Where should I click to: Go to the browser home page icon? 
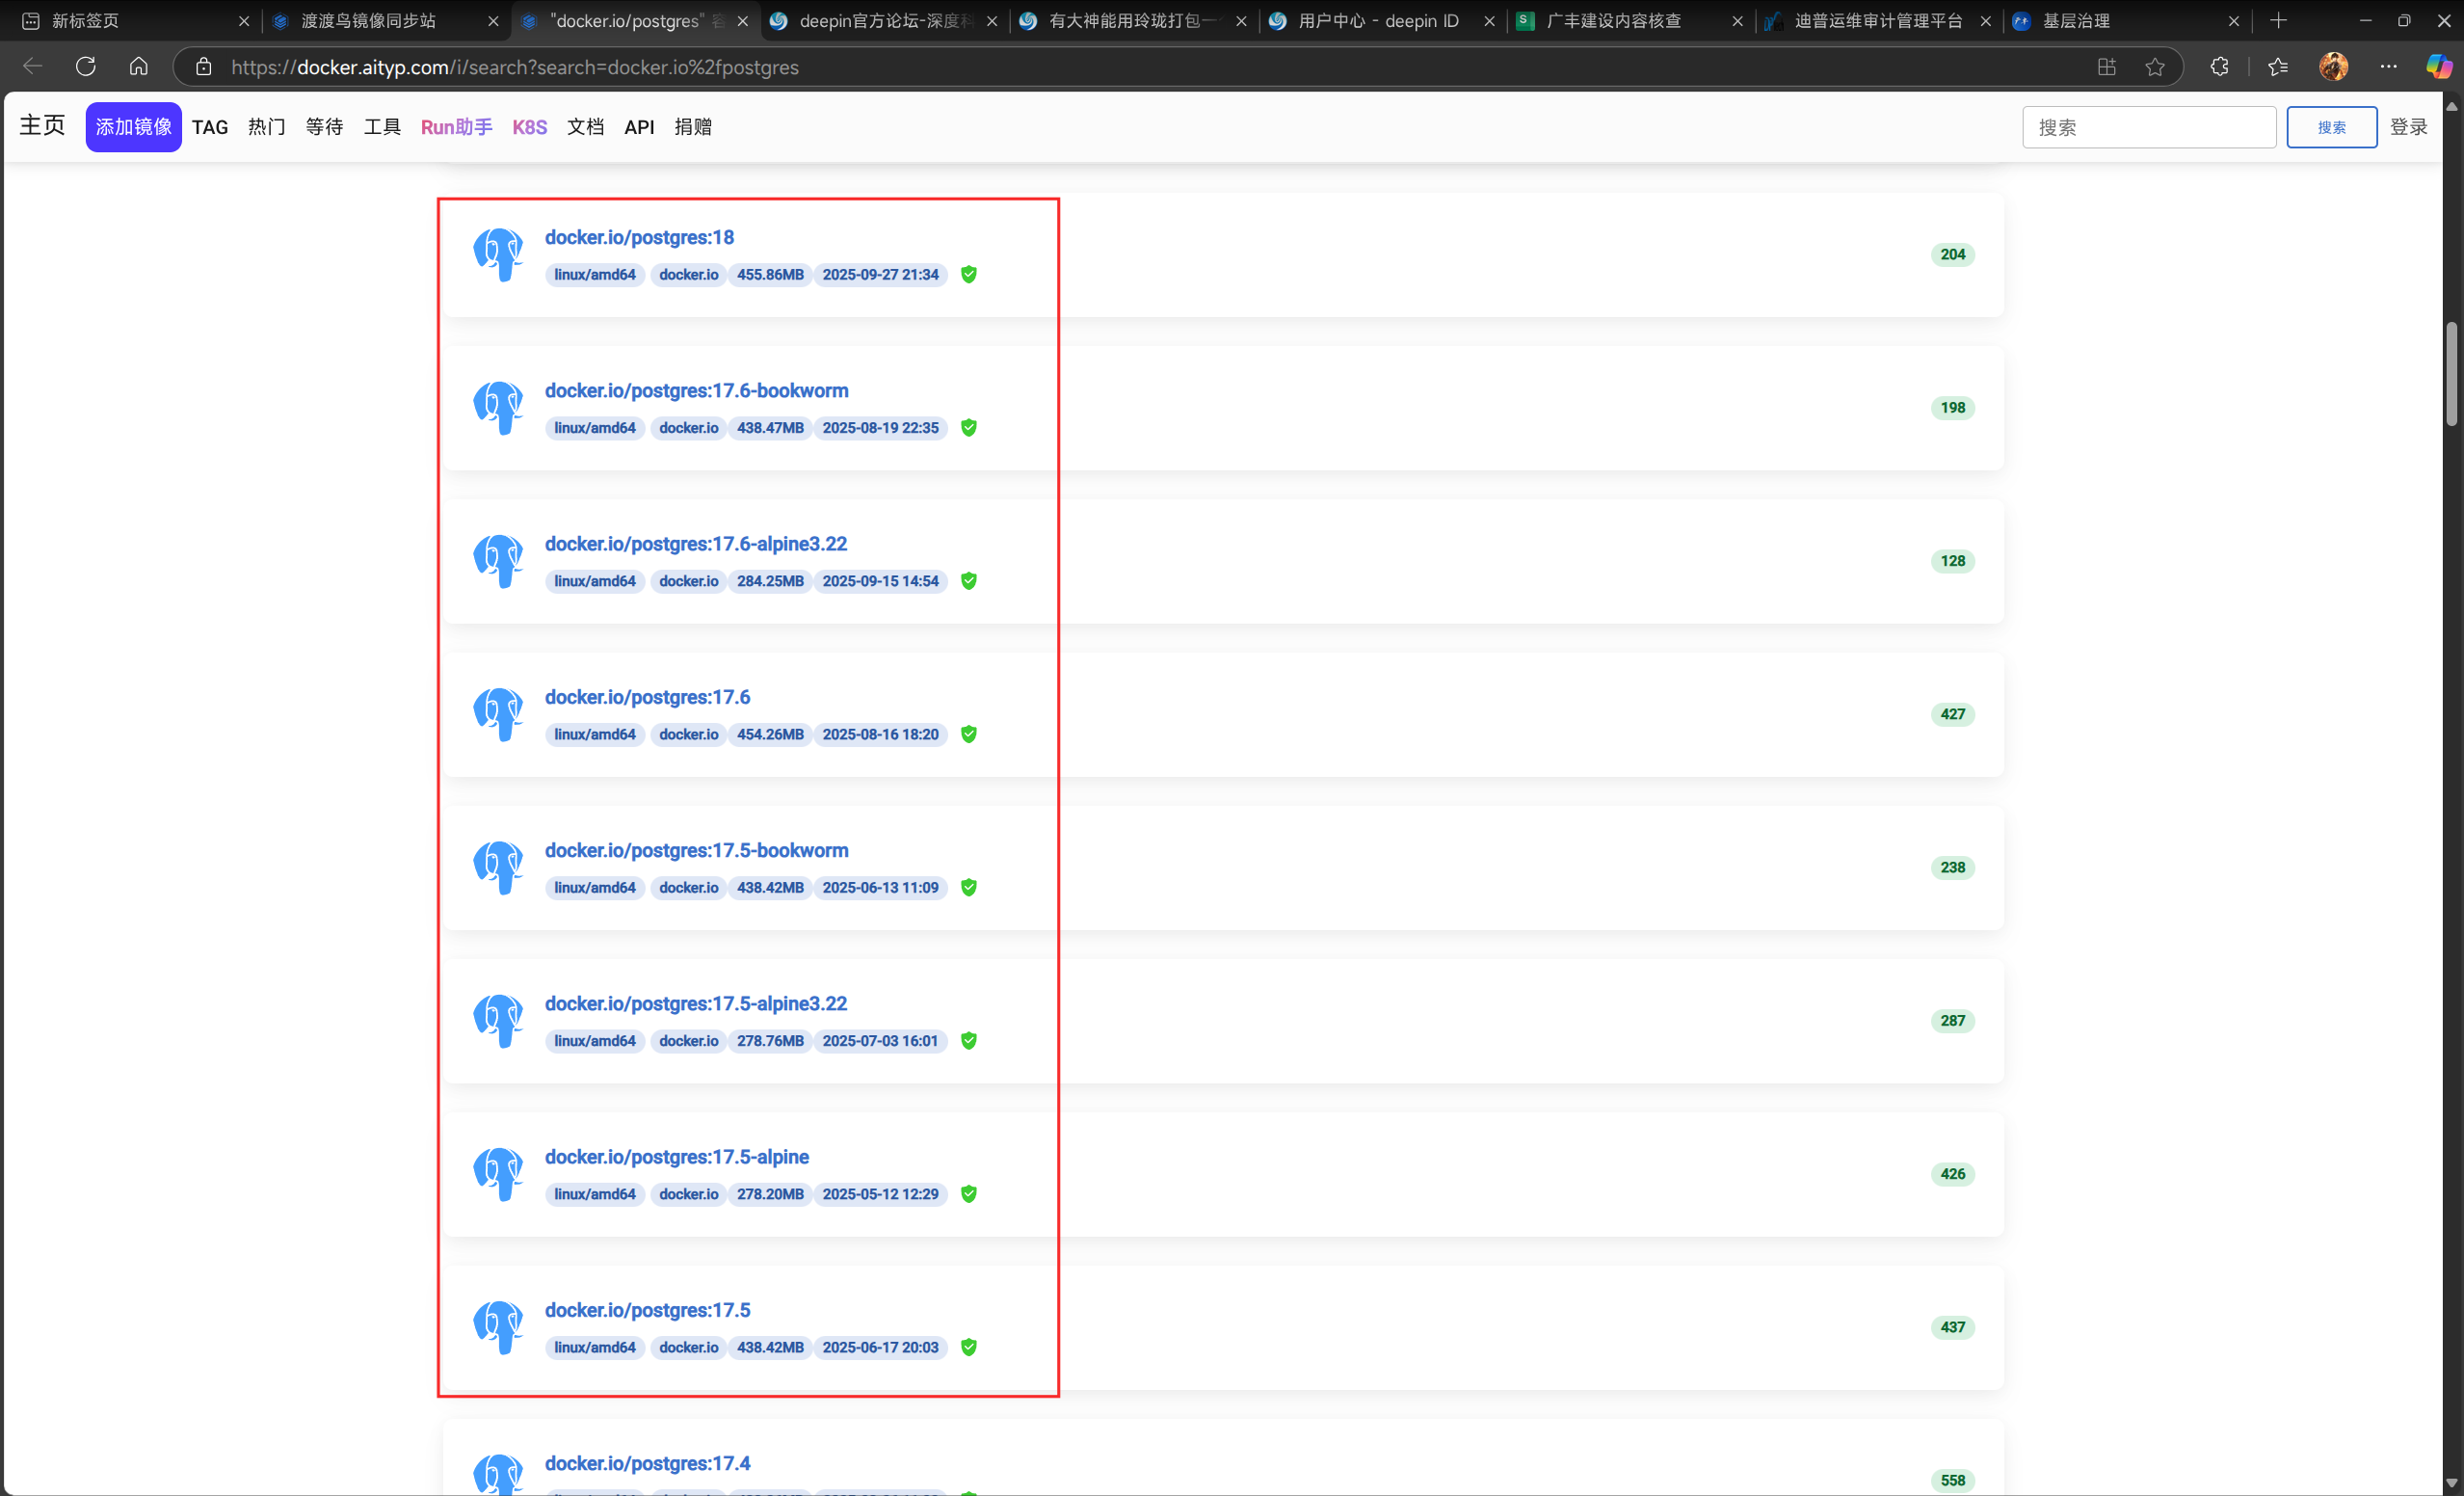[139, 67]
